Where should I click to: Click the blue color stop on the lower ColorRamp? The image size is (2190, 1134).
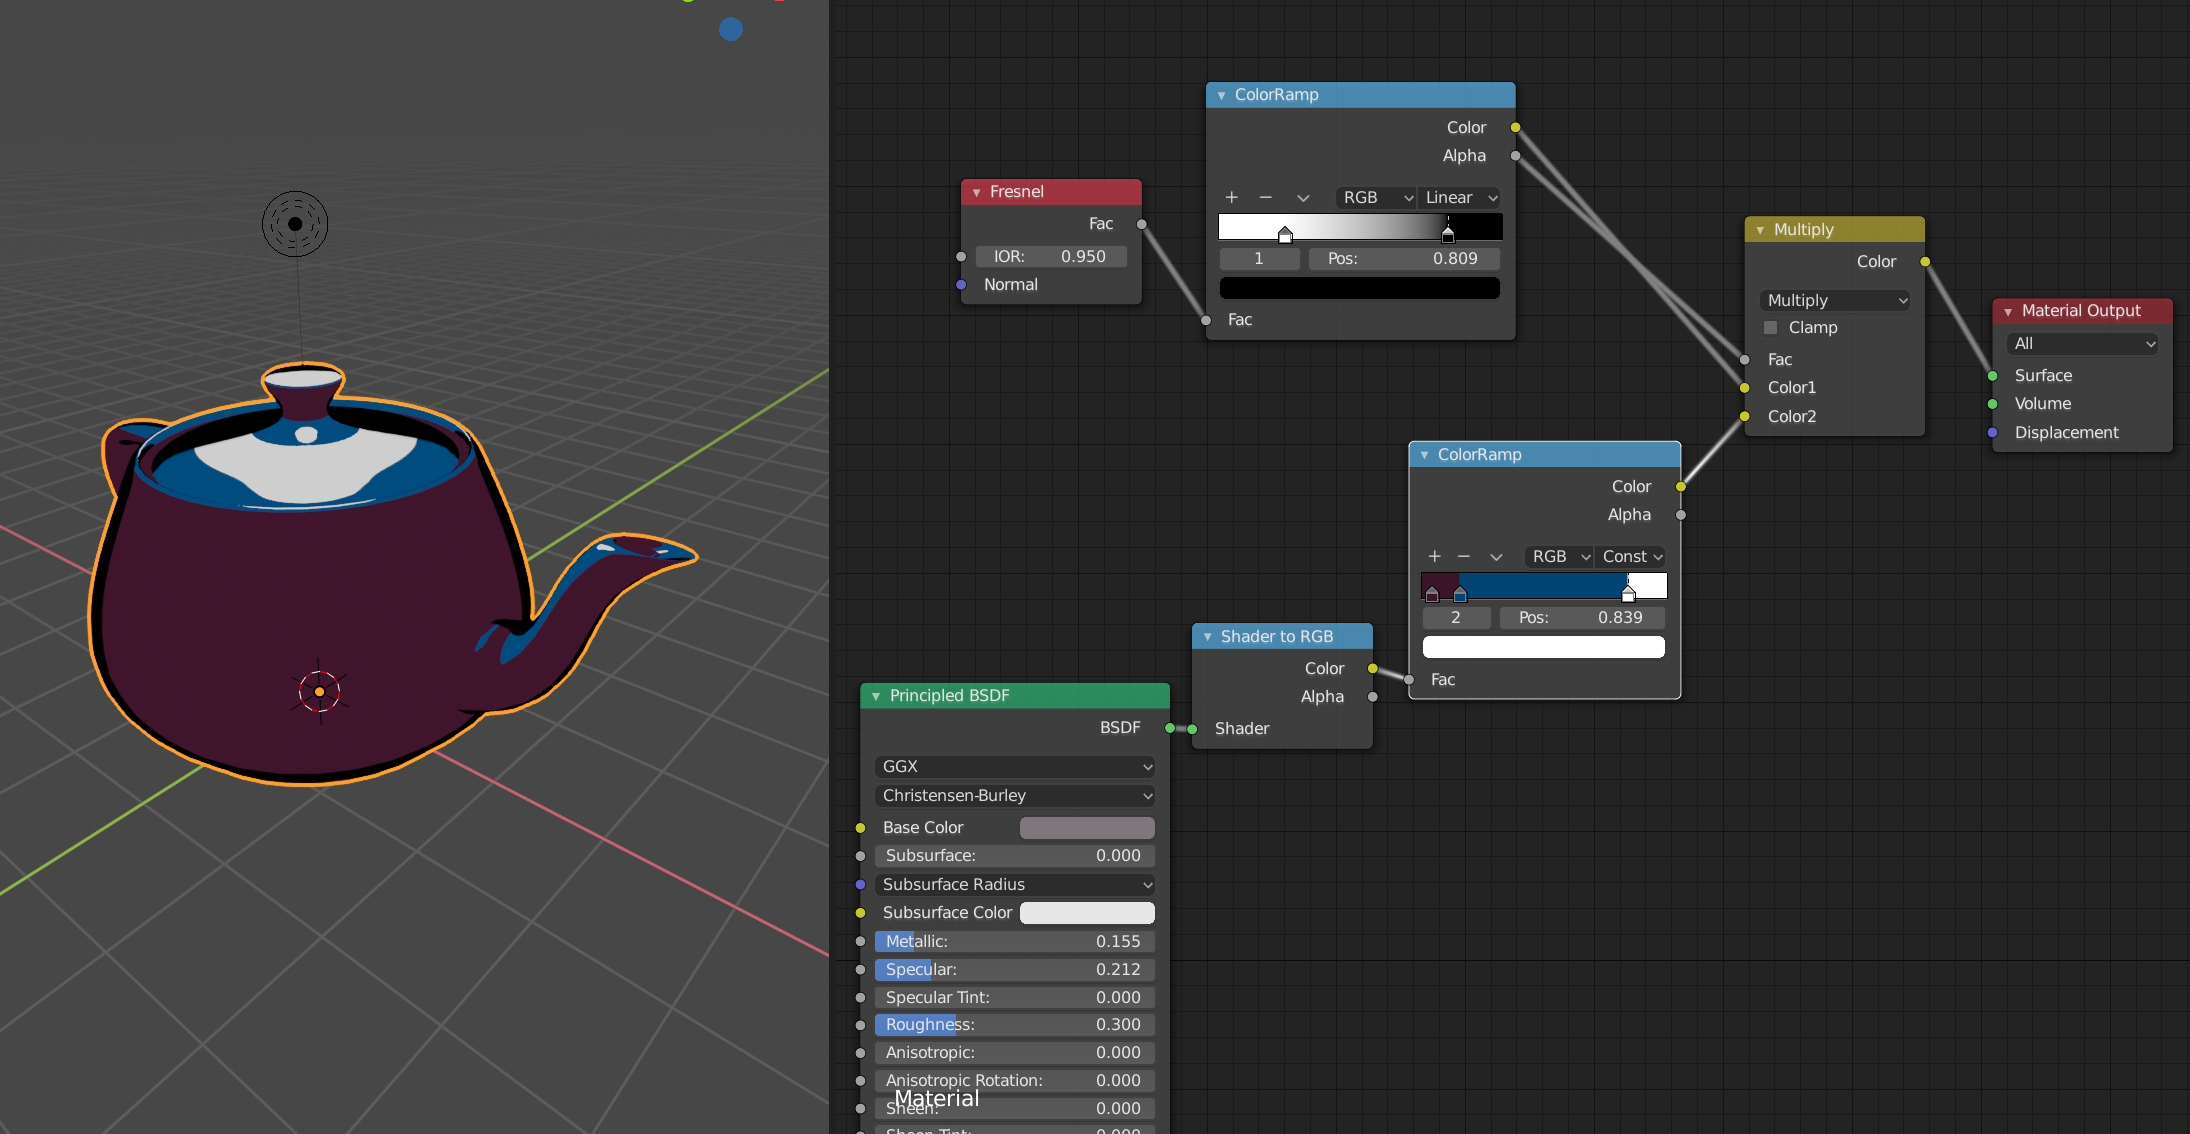[x=1460, y=595]
